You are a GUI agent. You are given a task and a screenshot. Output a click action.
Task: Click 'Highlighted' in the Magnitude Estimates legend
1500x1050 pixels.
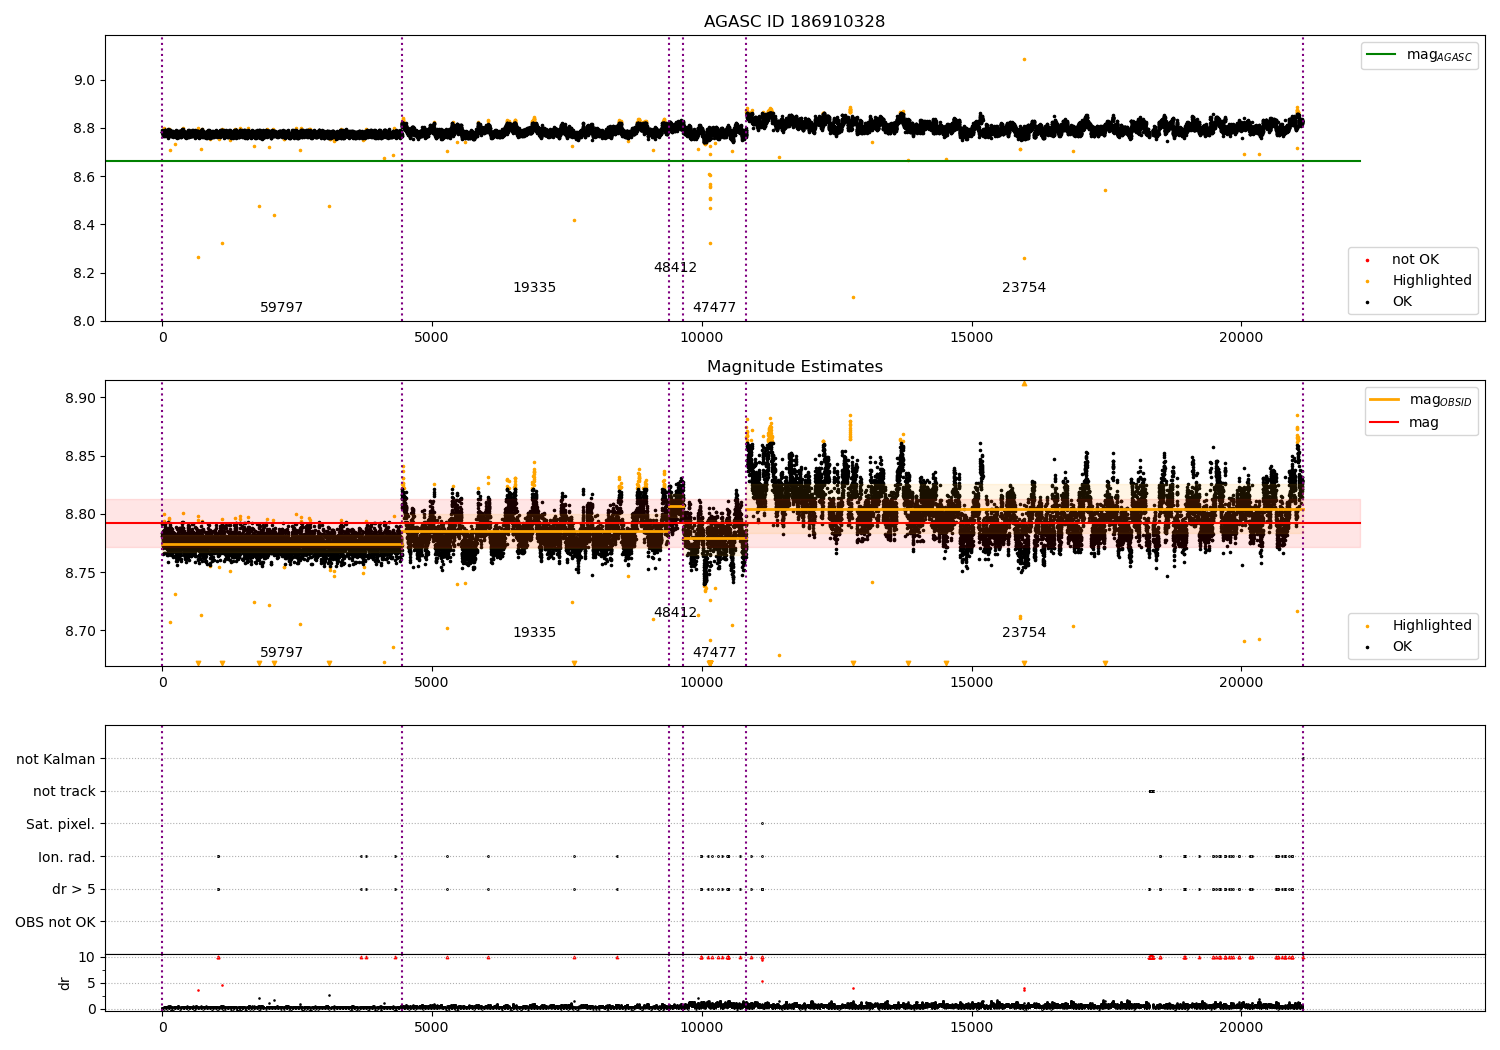point(1432,626)
